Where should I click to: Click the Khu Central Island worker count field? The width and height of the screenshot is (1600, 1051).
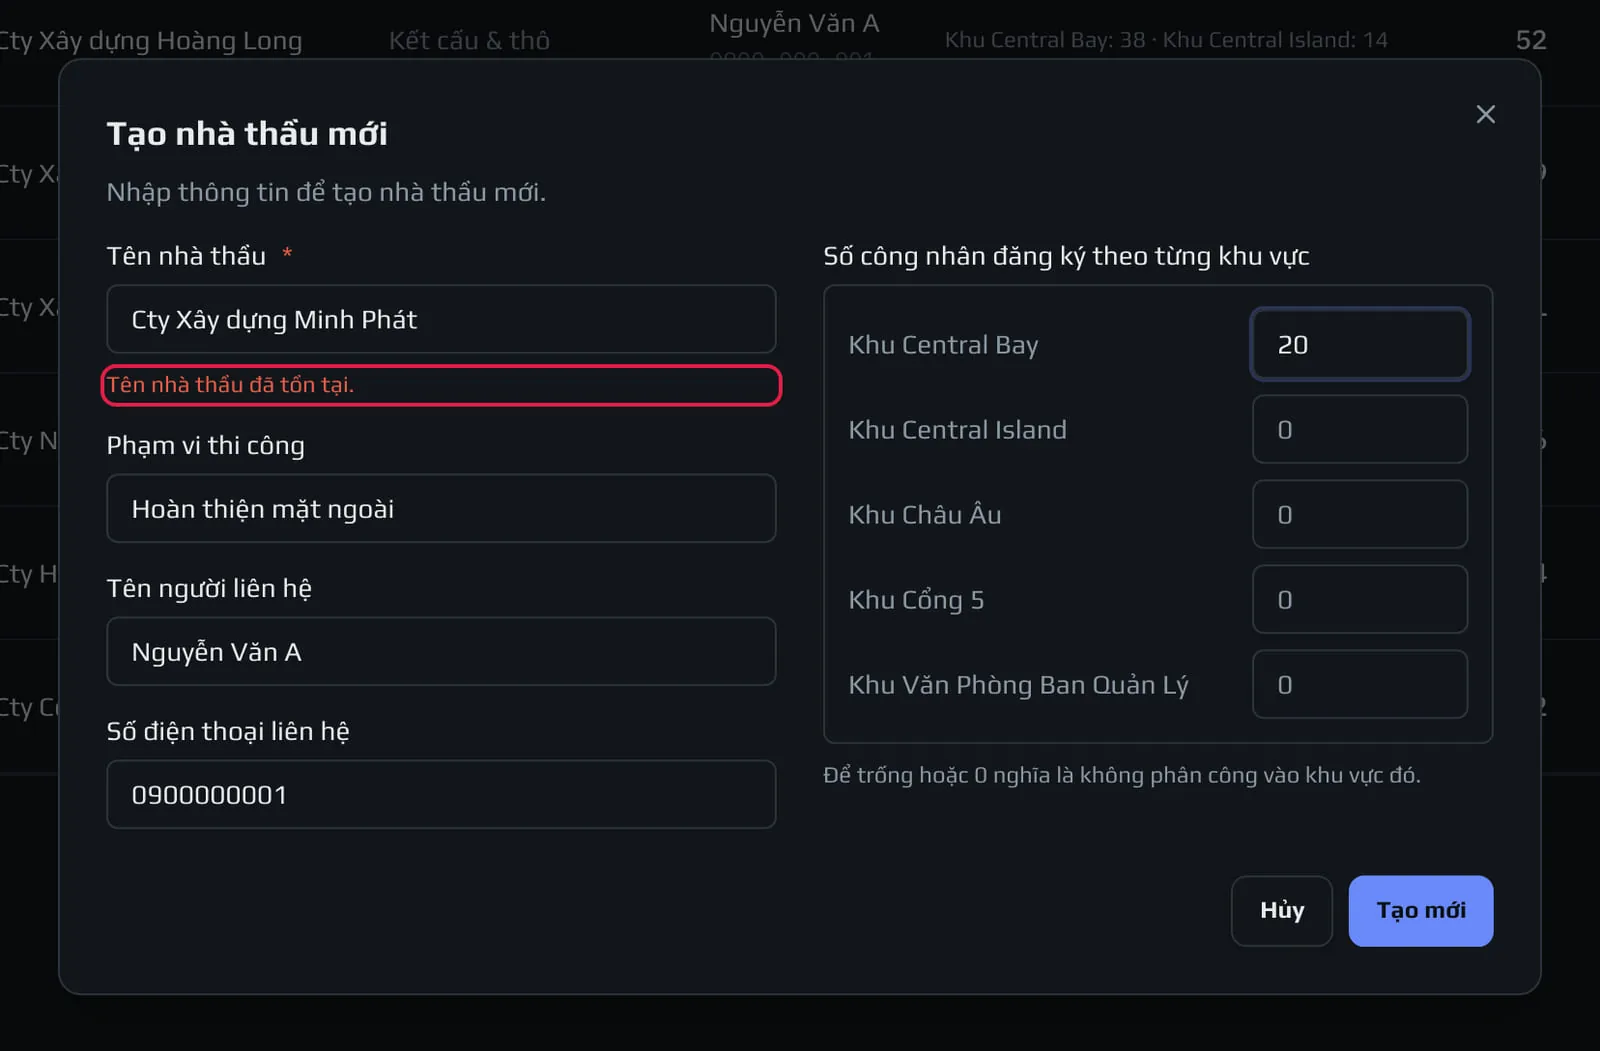pos(1360,429)
